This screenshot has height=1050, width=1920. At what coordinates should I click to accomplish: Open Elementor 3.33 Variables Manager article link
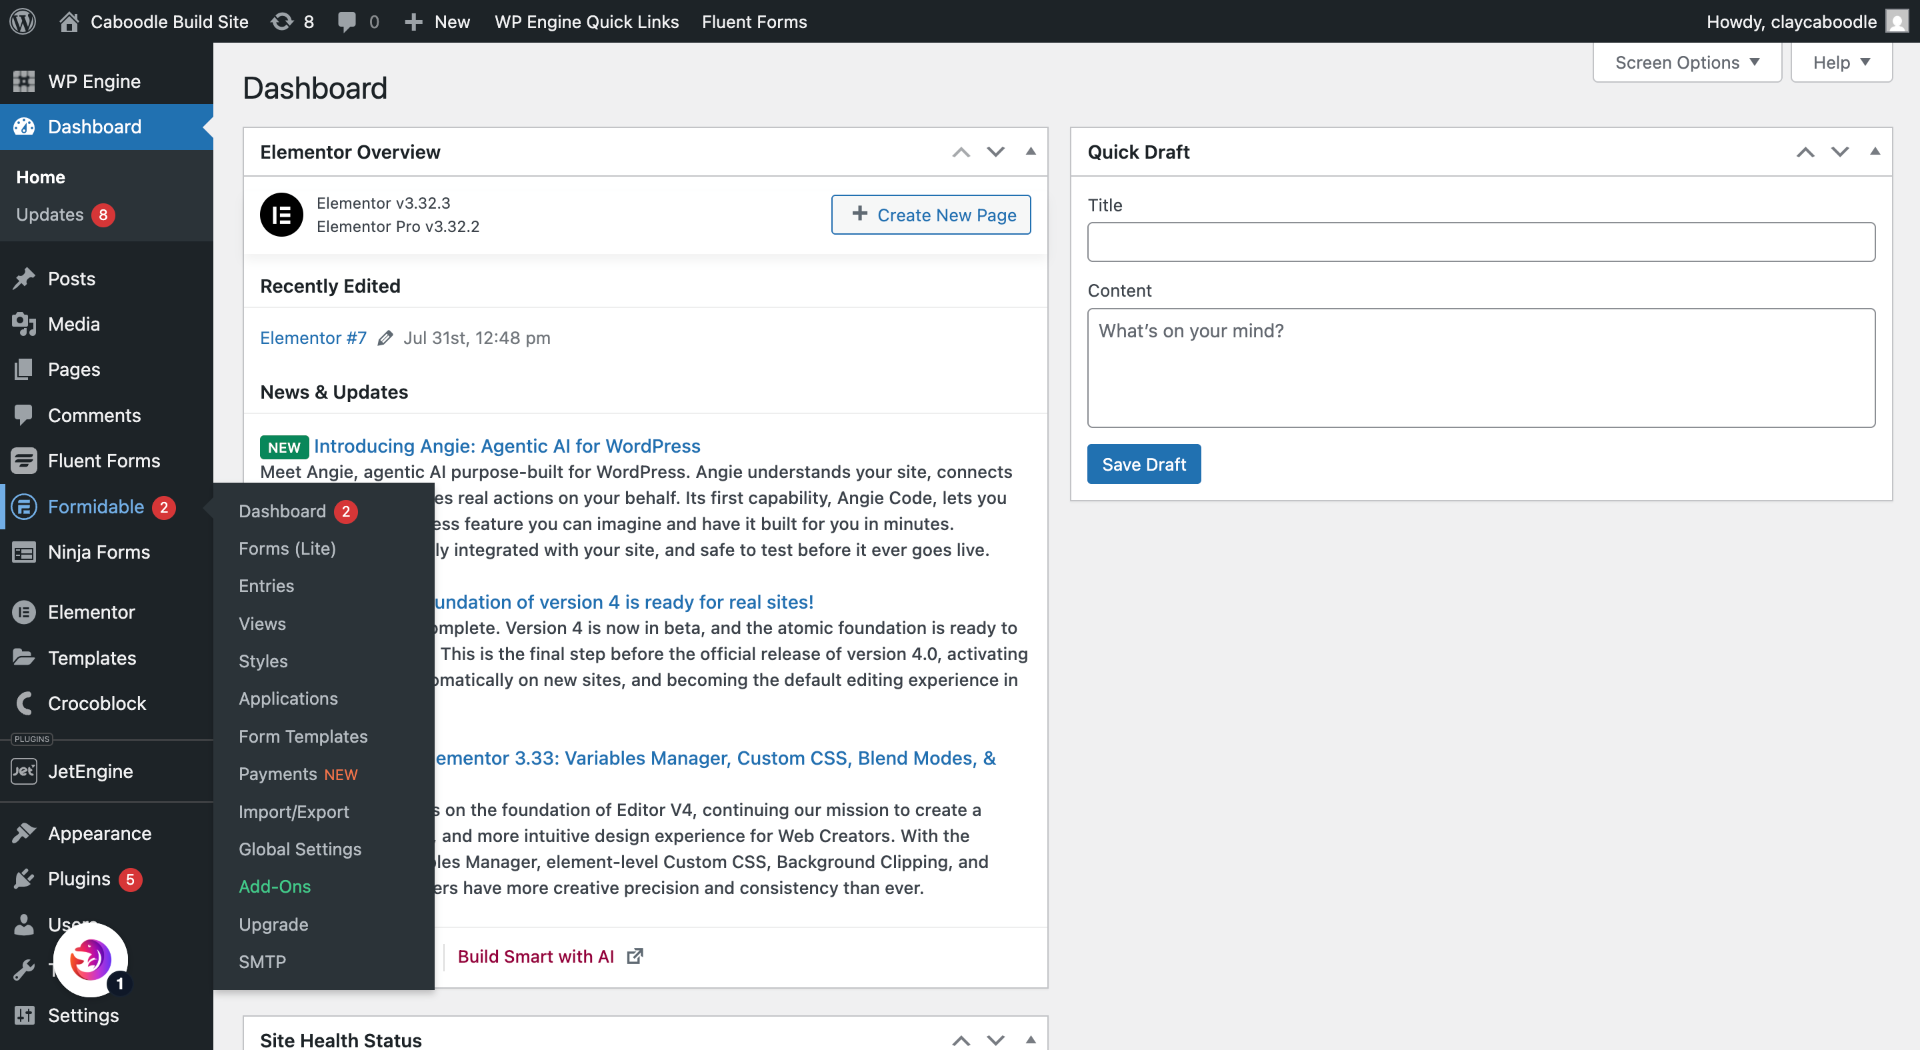click(715, 758)
